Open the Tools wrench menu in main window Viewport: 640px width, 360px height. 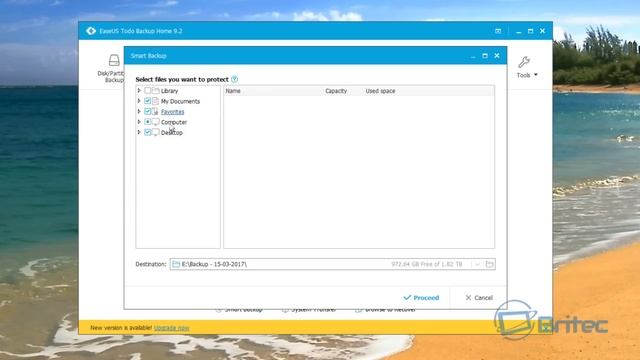(524, 62)
